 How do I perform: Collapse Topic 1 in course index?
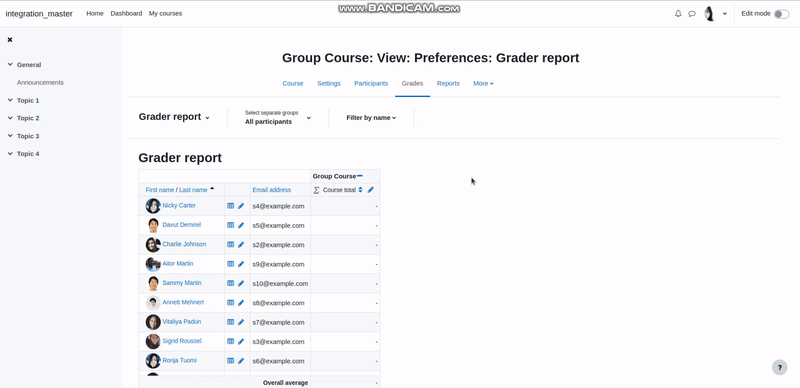(x=10, y=101)
